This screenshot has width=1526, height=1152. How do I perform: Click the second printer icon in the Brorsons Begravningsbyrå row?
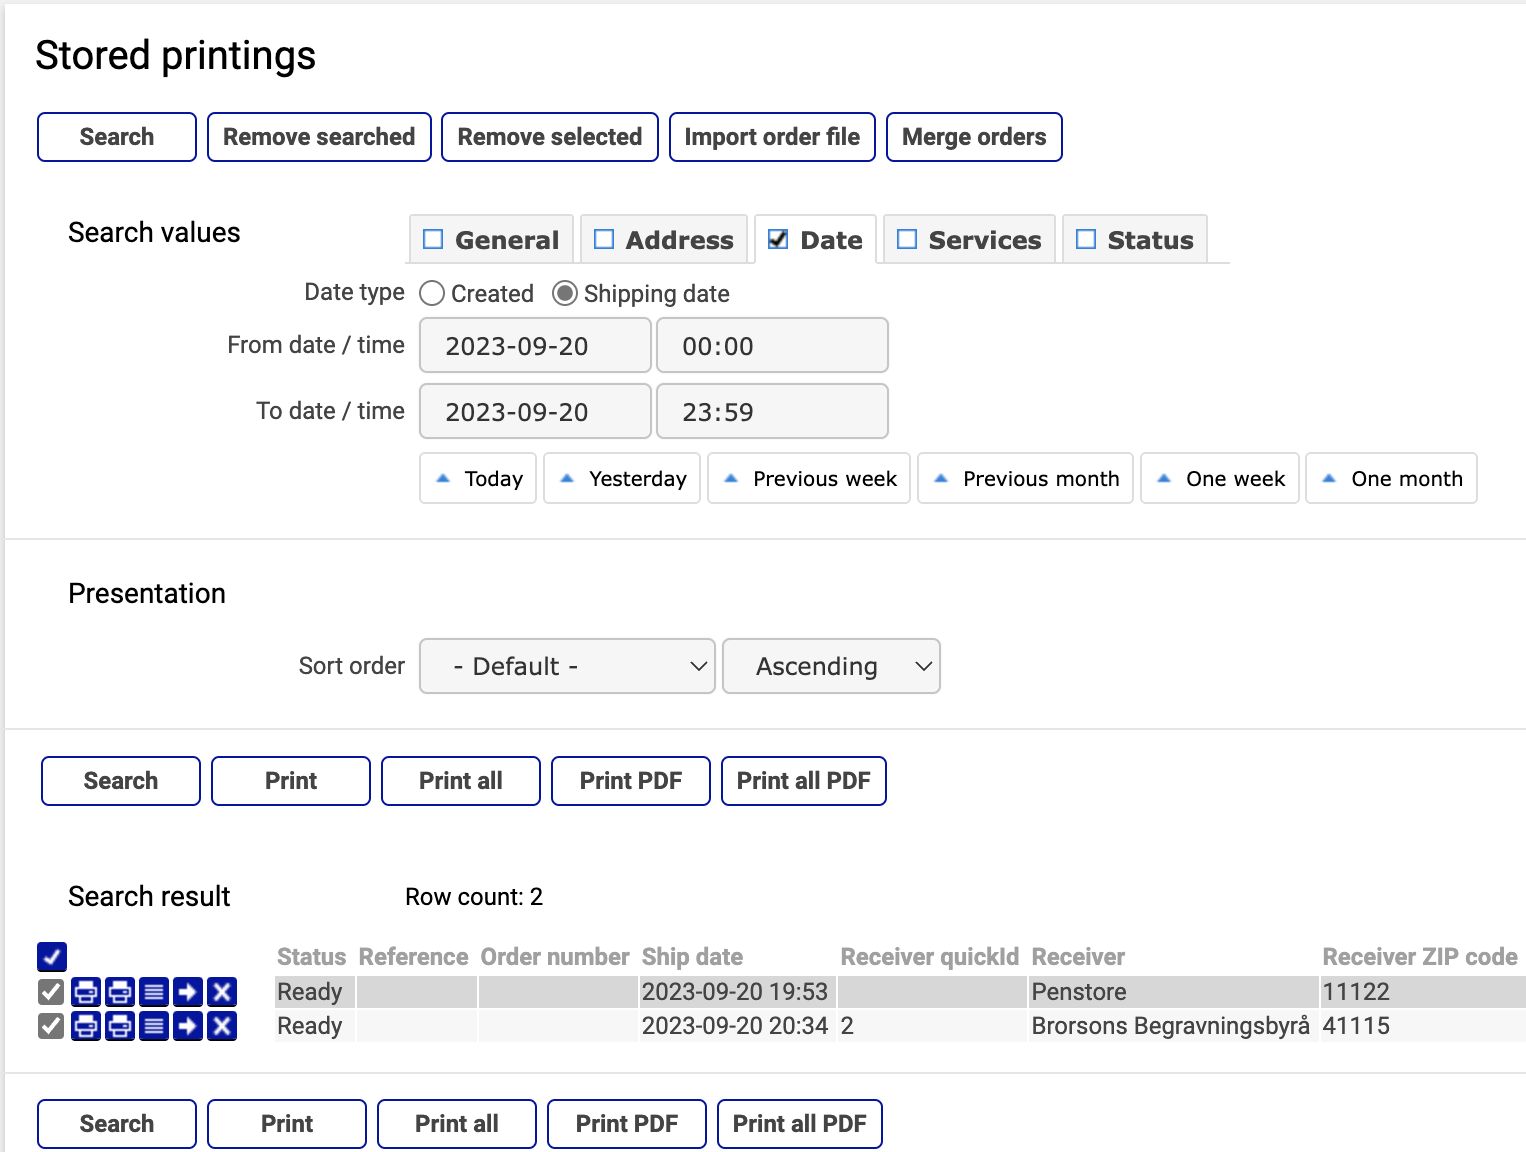tap(120, 1026)
